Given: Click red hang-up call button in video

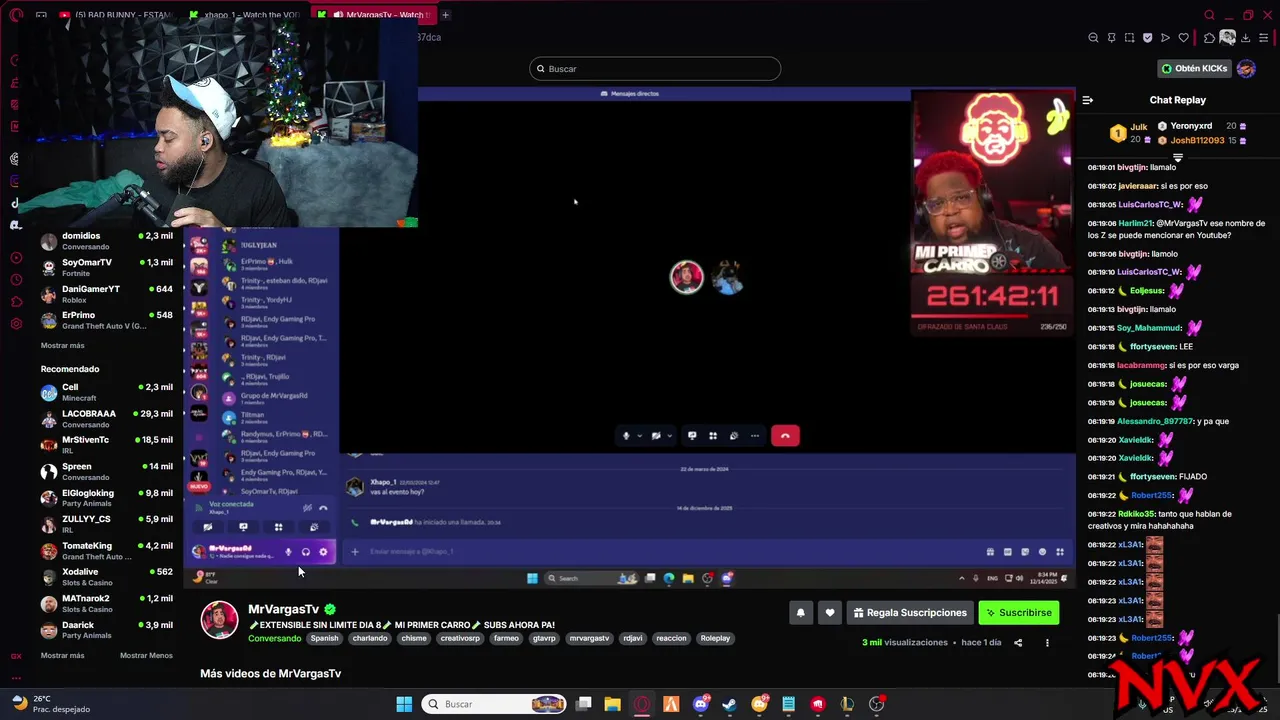Looking at the screenshot, I should tap(785, 436).
